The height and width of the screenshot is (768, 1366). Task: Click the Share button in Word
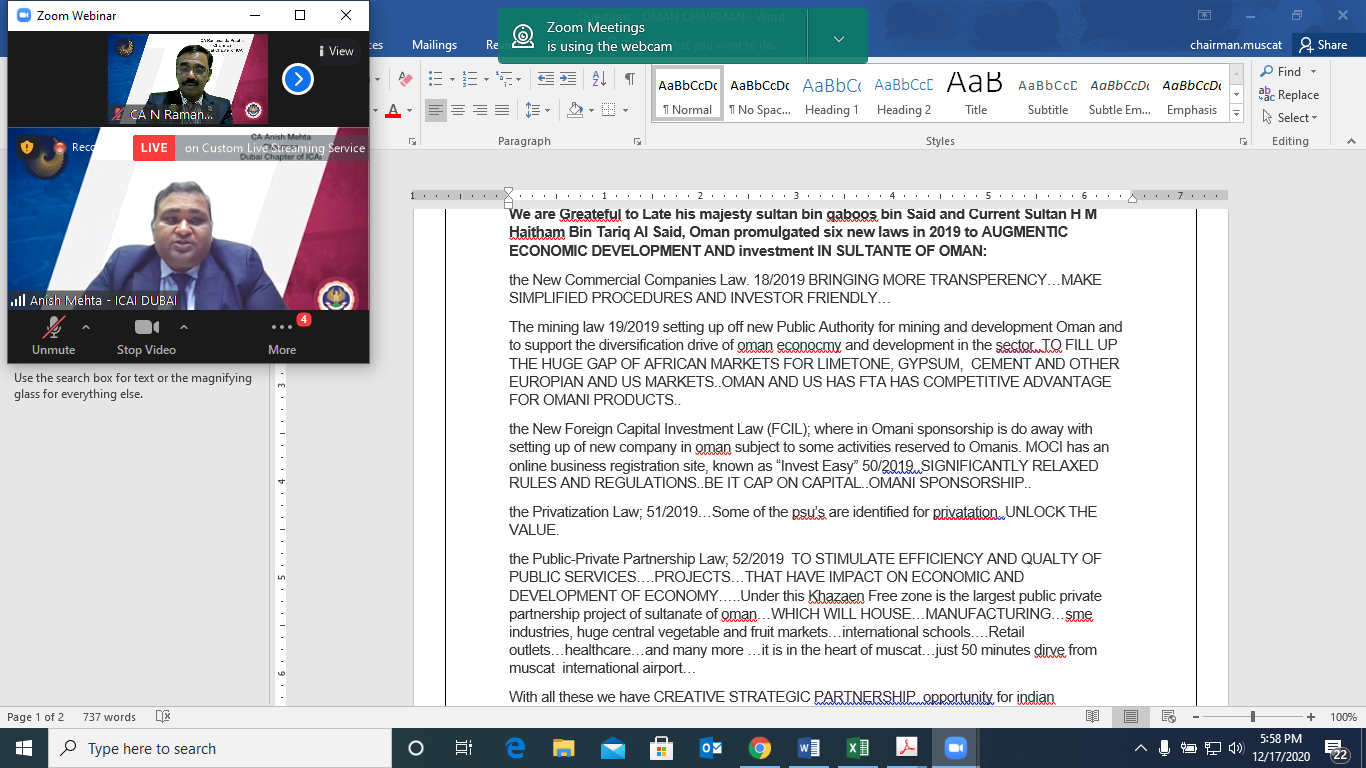coord(1322,45)
